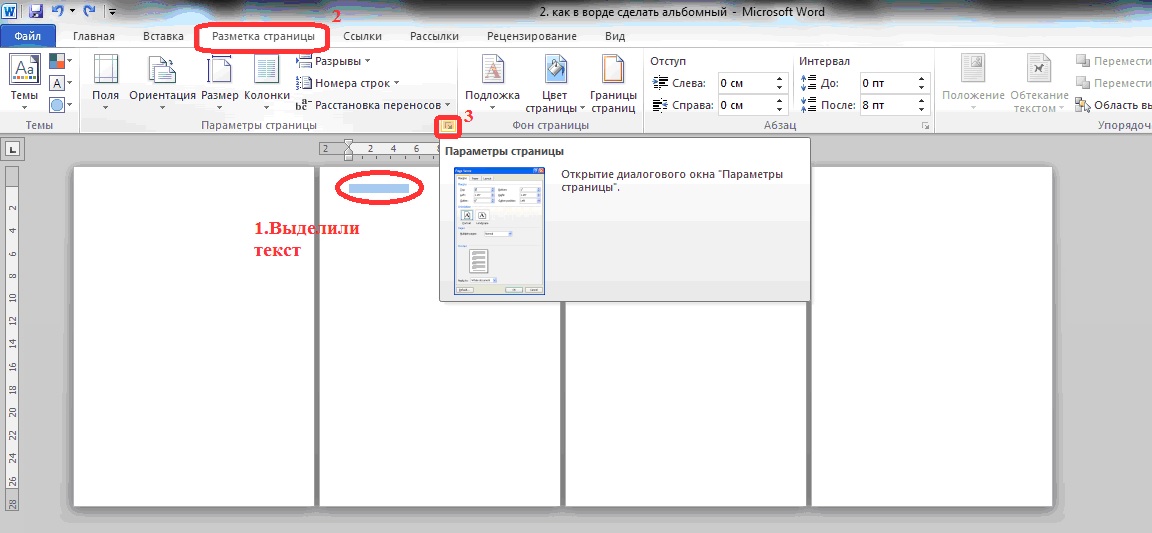Switch to the Ссылки tab

tap(362, 36)
